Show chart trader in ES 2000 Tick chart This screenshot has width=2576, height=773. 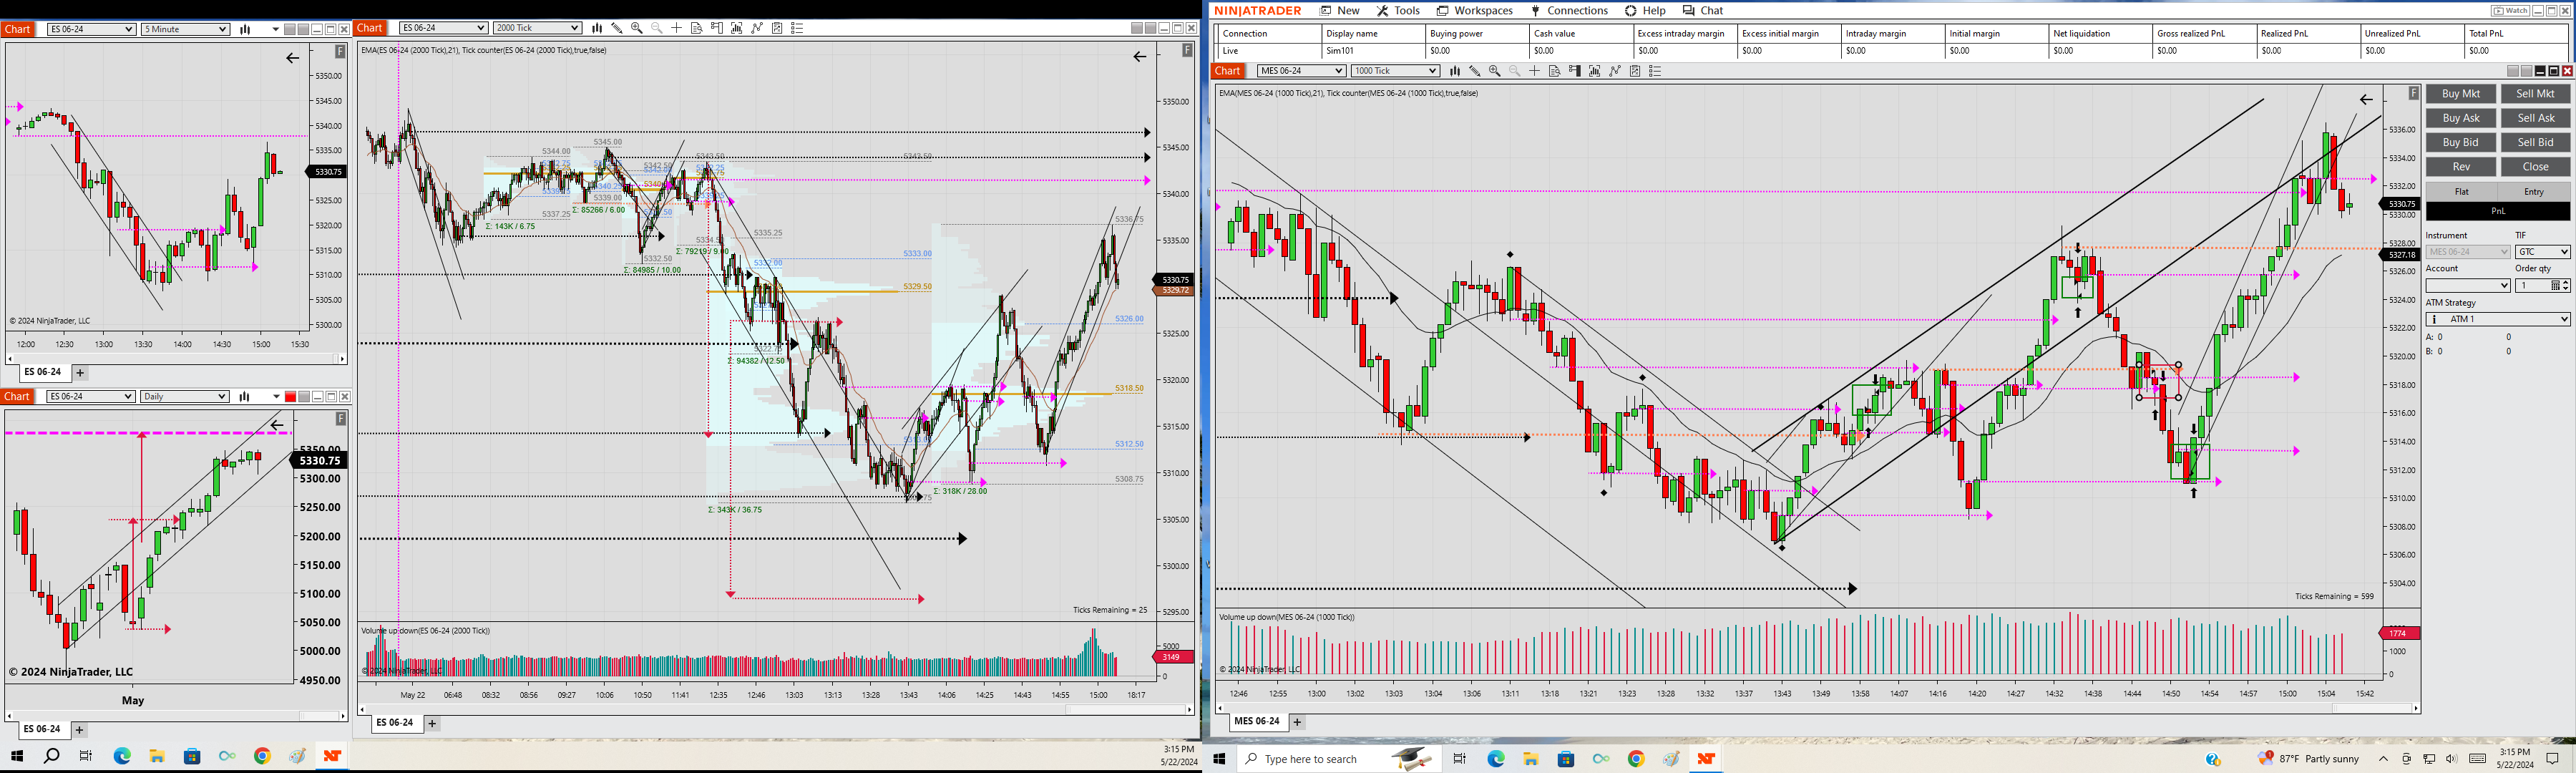(x=717, y=28)
